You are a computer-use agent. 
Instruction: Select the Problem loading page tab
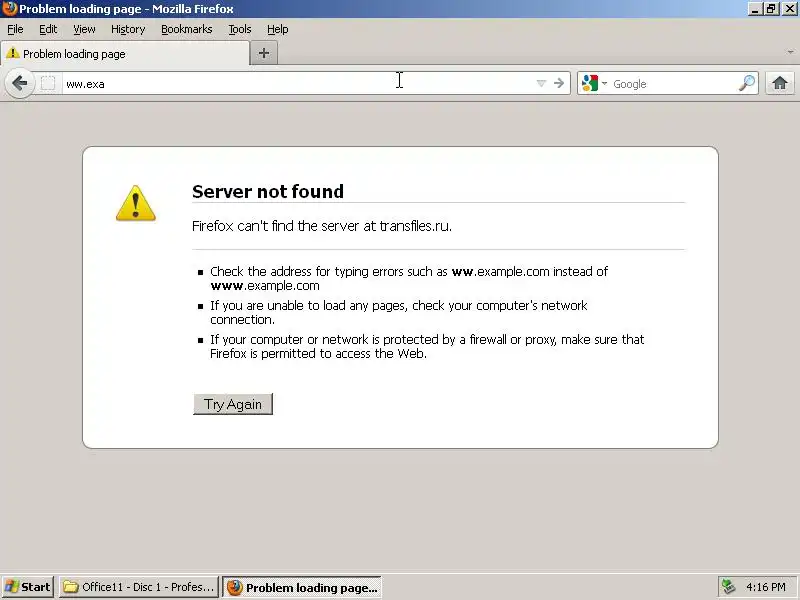coord(125,54)
